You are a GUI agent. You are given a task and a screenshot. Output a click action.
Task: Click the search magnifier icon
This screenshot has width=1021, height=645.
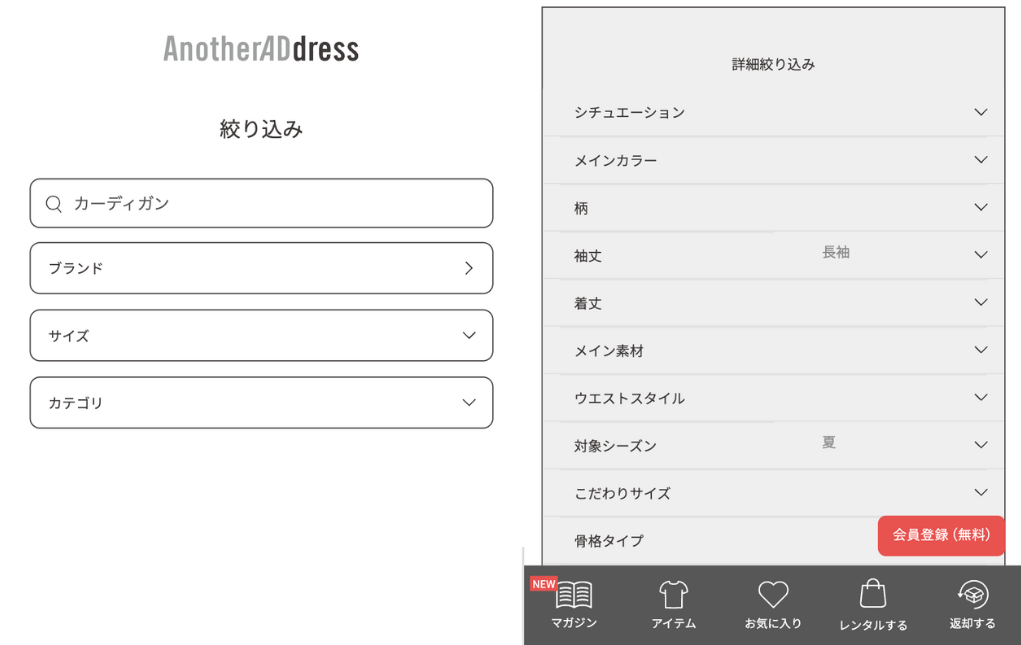tap(54, 204)
